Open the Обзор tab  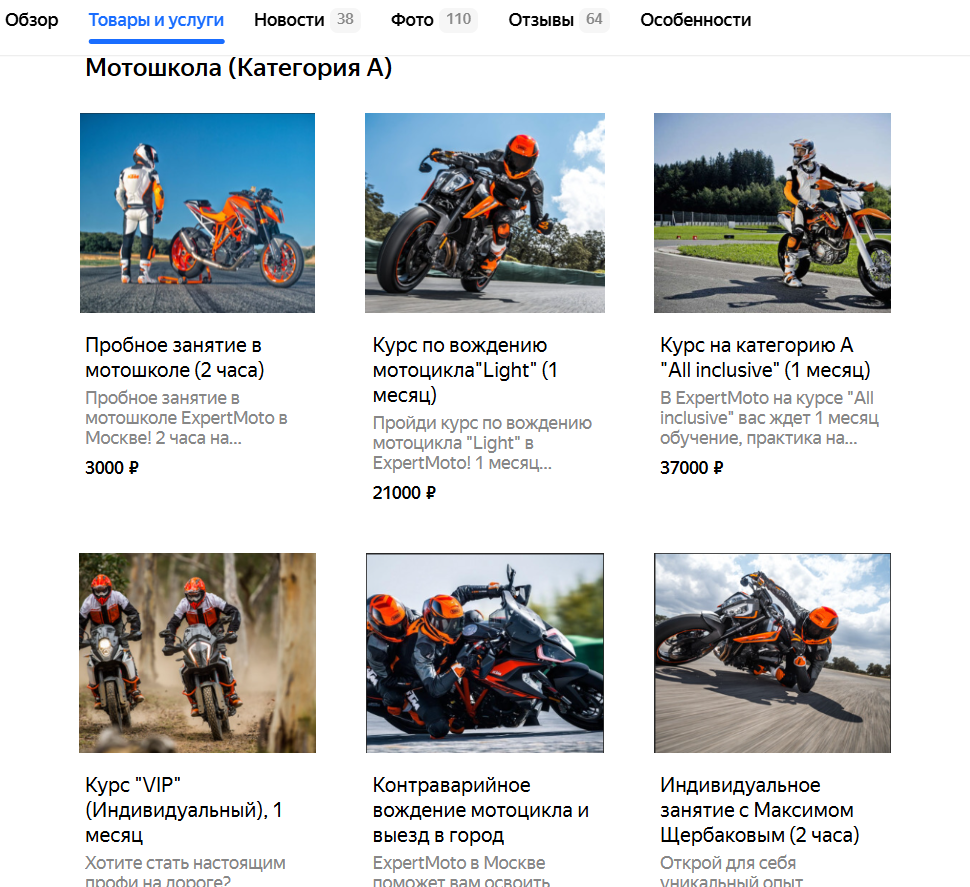pos(32,20)
